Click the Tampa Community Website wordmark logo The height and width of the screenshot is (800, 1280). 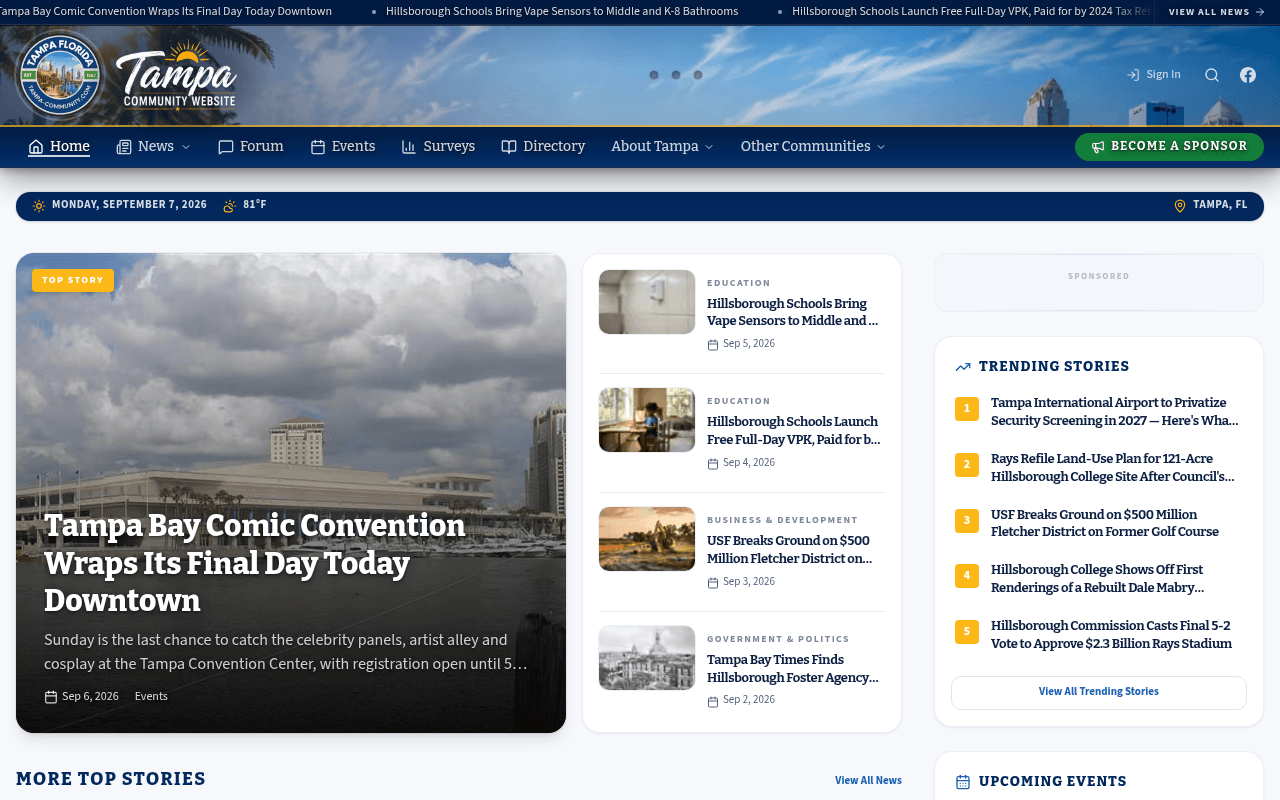177,75
